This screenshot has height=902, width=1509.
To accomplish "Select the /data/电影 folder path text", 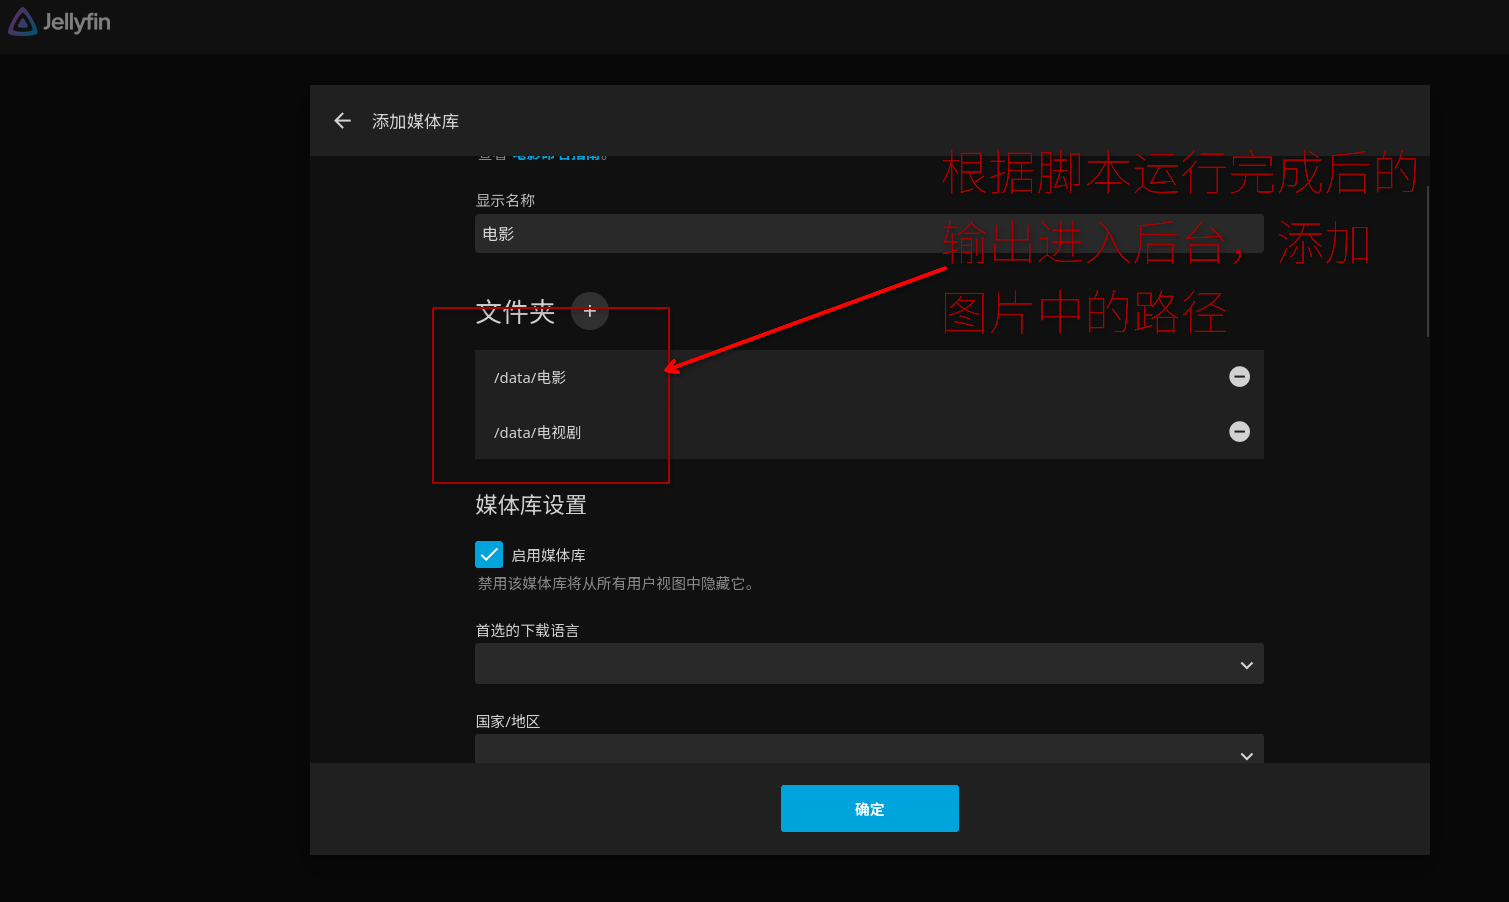I will coord(530,378).
